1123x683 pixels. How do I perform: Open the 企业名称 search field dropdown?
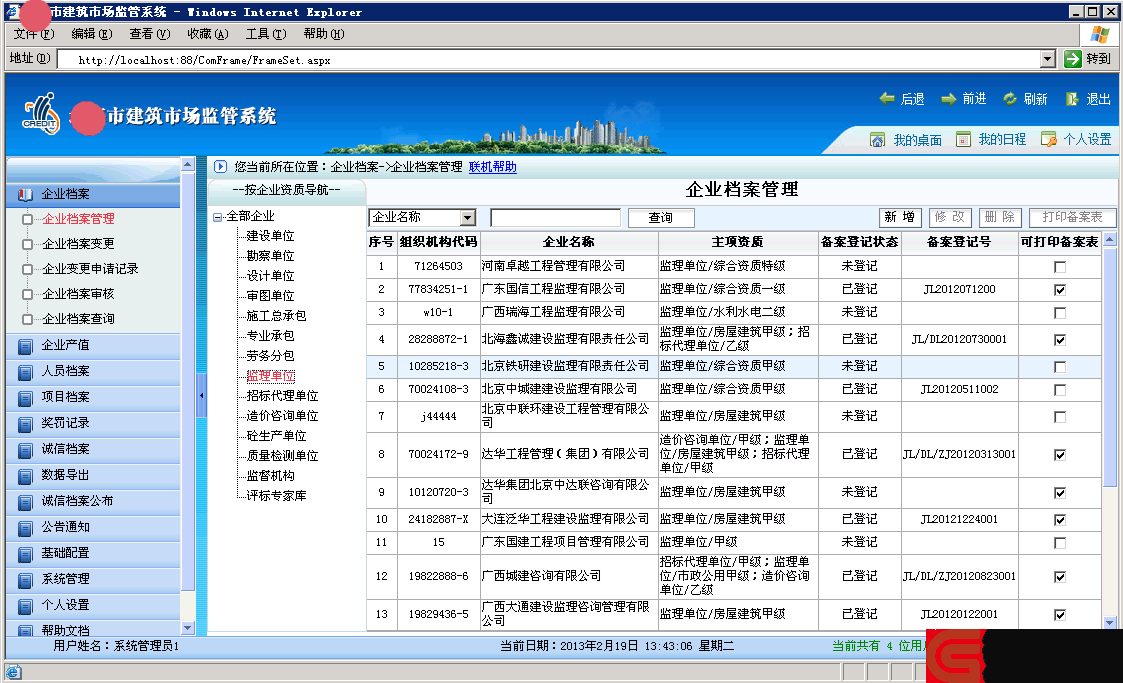click(468, 218)
